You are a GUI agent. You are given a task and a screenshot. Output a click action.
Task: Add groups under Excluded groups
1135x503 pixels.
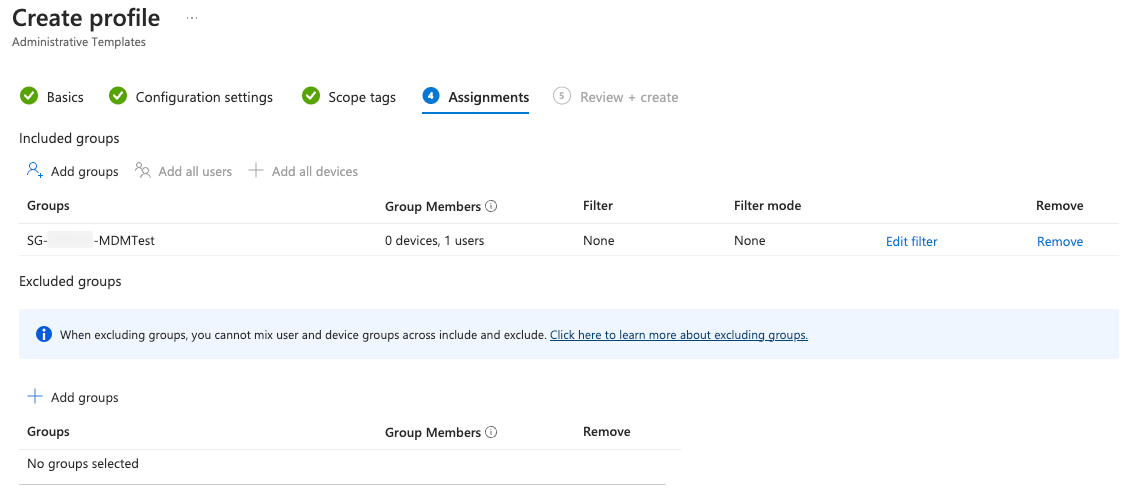coord(73,397)
